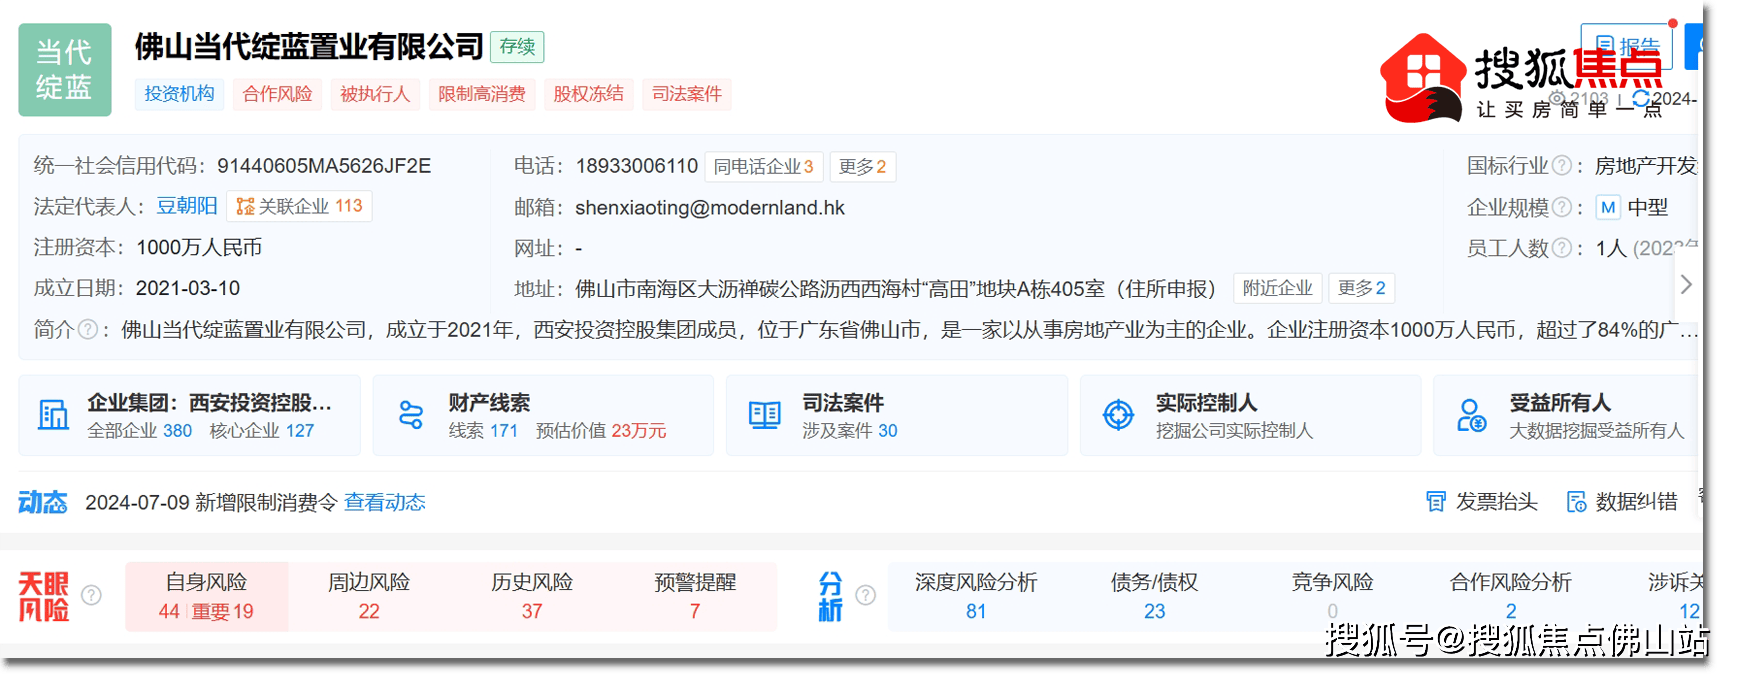Click registered capital 1000万人民币
Viewport: 1755px width, 678px height.
(199, 248)
